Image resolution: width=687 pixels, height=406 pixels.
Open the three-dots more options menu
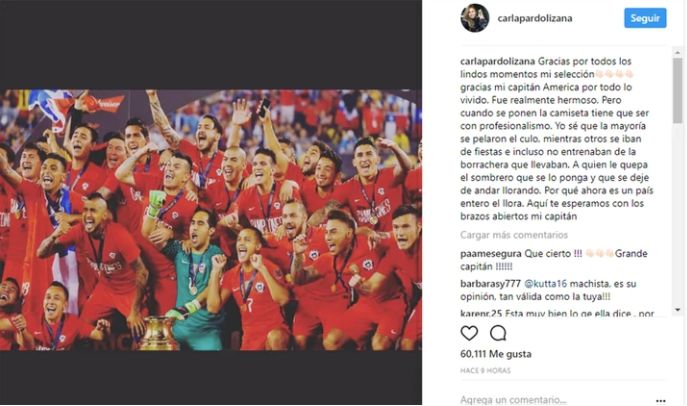coord(661,400)
